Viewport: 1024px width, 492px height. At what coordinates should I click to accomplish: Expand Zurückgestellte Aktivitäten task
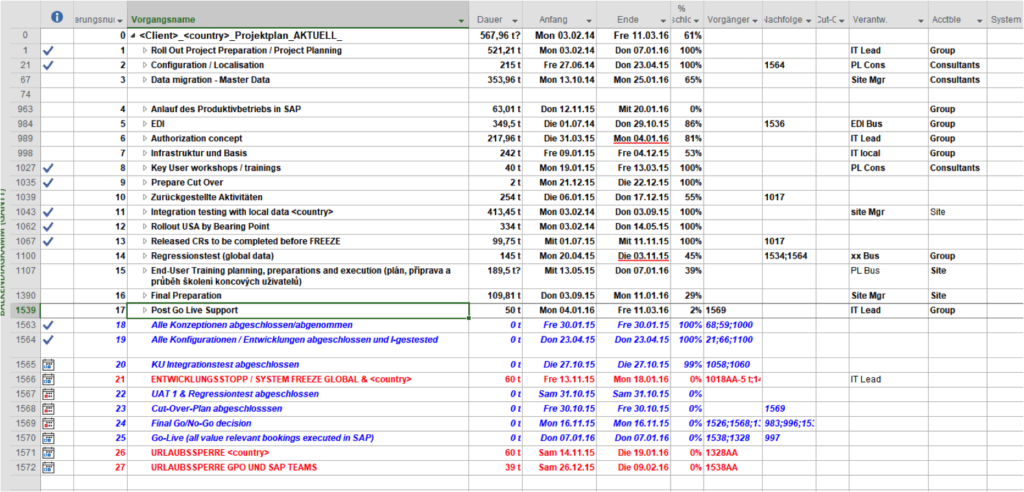point(145,197)
